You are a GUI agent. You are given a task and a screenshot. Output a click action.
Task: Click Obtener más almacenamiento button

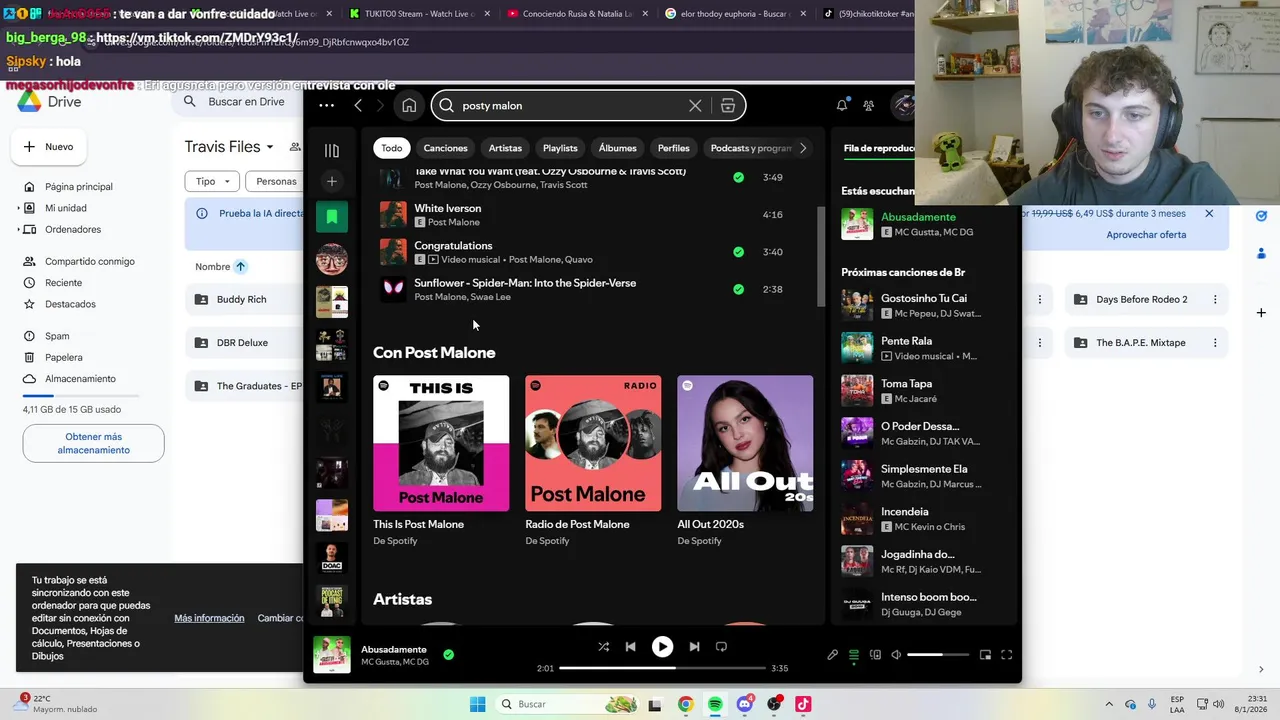94,443
